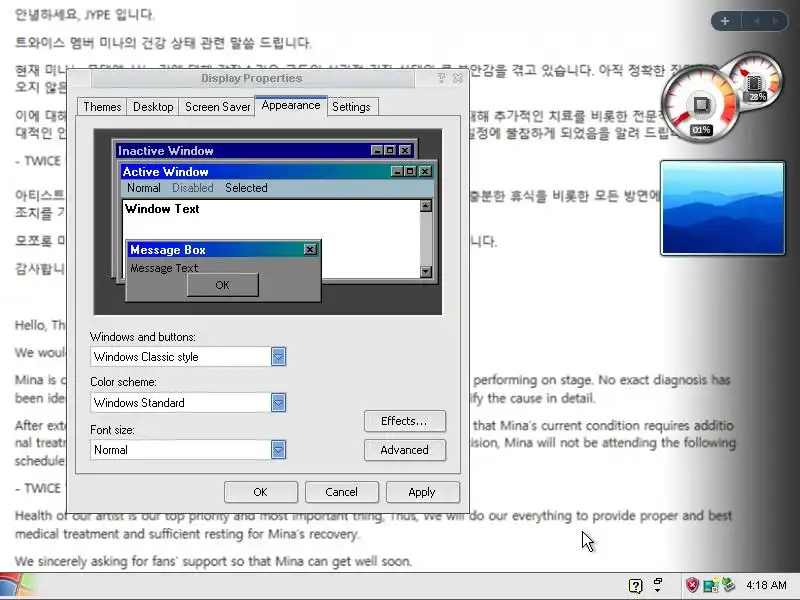Click the Safely Remove Hardware tray icon
Image resolution: width=800 pixels, height=600 pixels.
coord(729,585)
